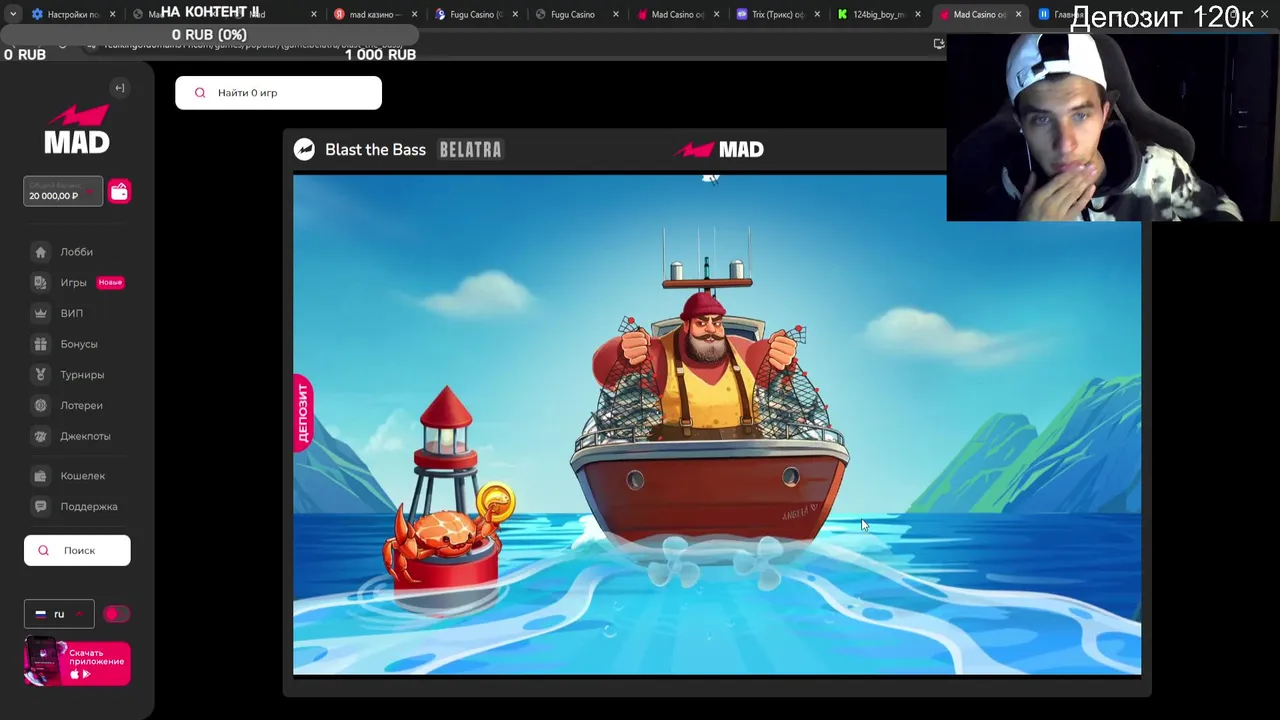Open Поддержка from the sidebar
Screen dimensions: 1280x720
click(x=88, y=506)
